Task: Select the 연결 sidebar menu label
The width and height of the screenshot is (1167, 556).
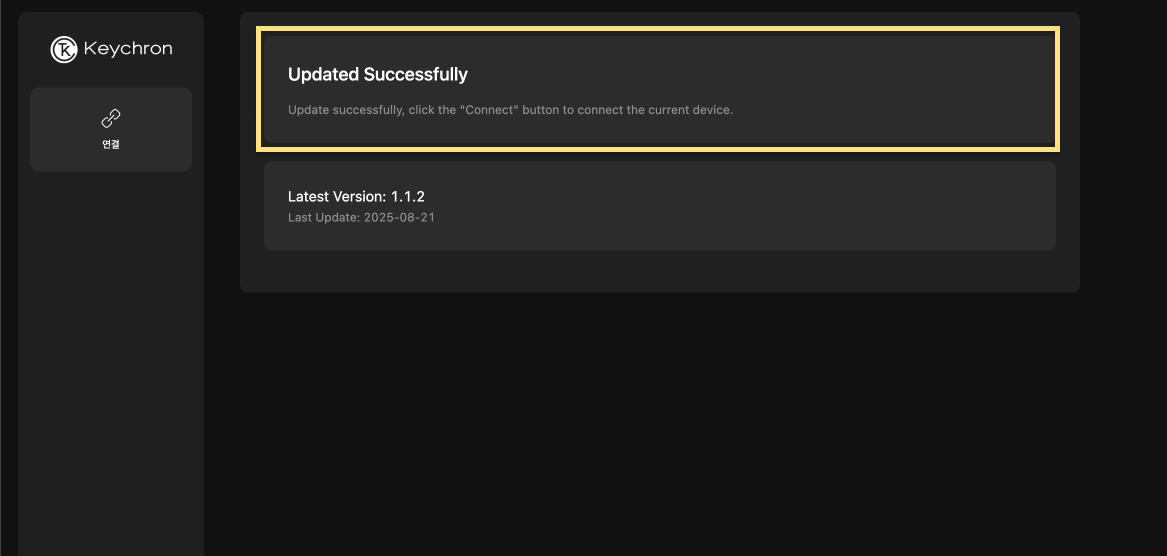Action: coord(111,144)
